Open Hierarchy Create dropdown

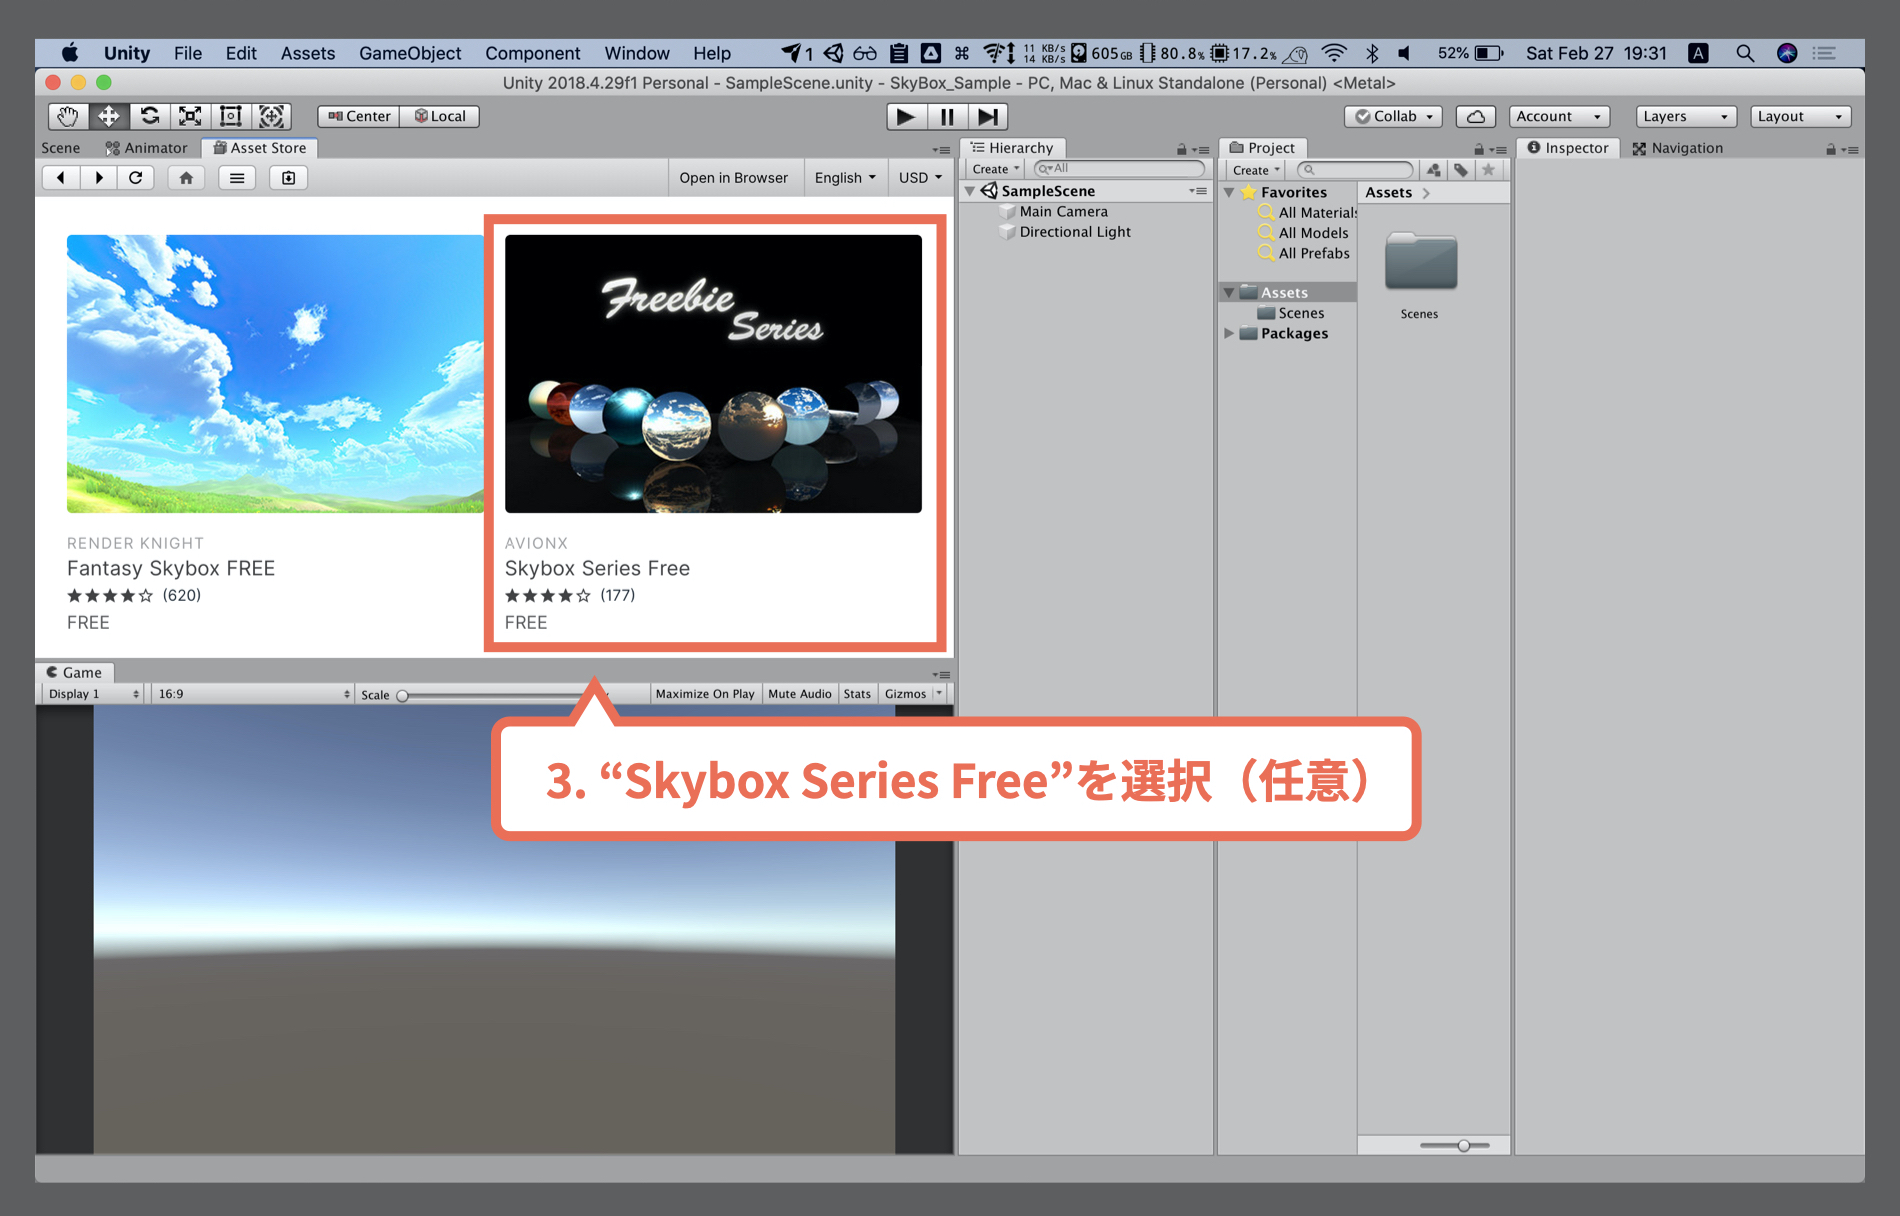(x=995, y=169)
